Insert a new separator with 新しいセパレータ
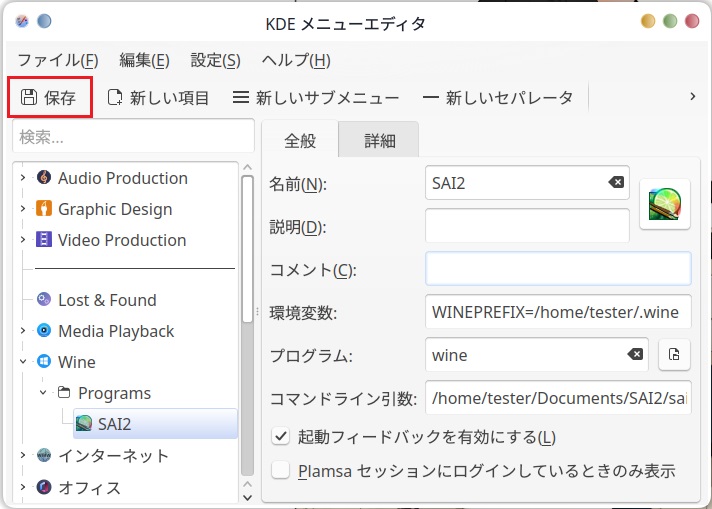Viewport: 712px width, 509px height. pyautogui.click(x=498, y=97)
